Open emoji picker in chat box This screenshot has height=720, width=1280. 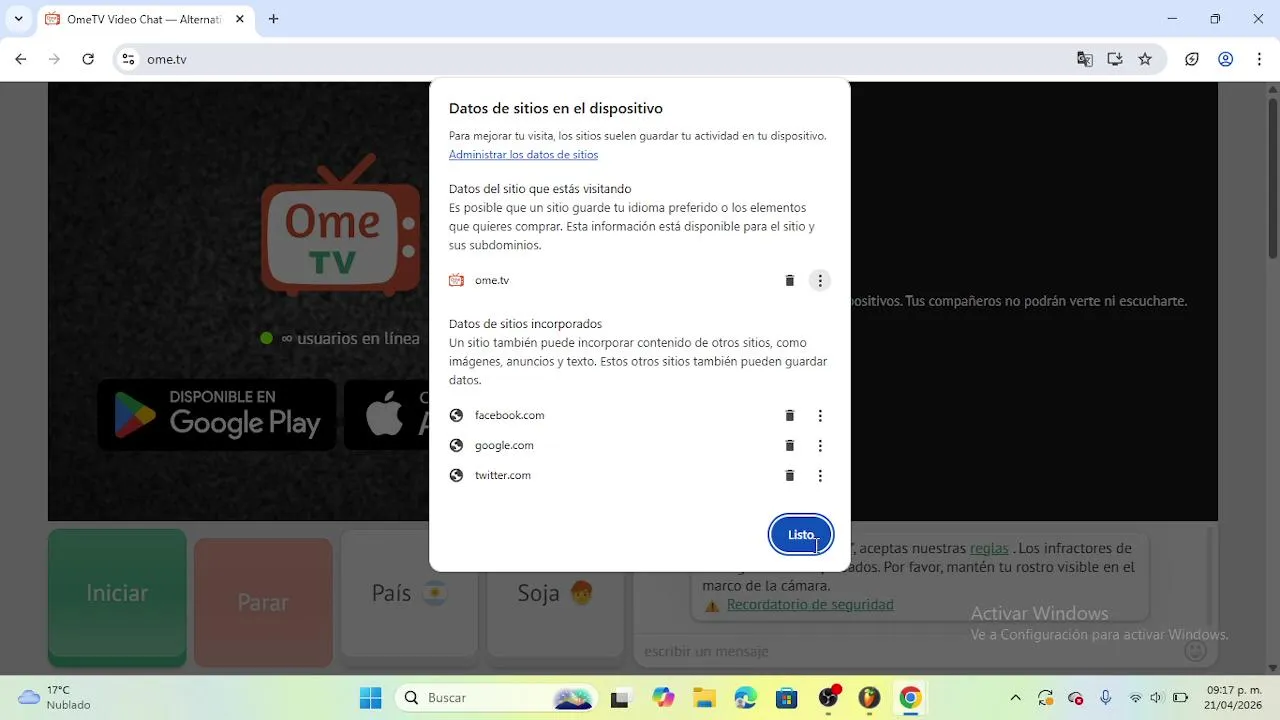pos(1195,651)
